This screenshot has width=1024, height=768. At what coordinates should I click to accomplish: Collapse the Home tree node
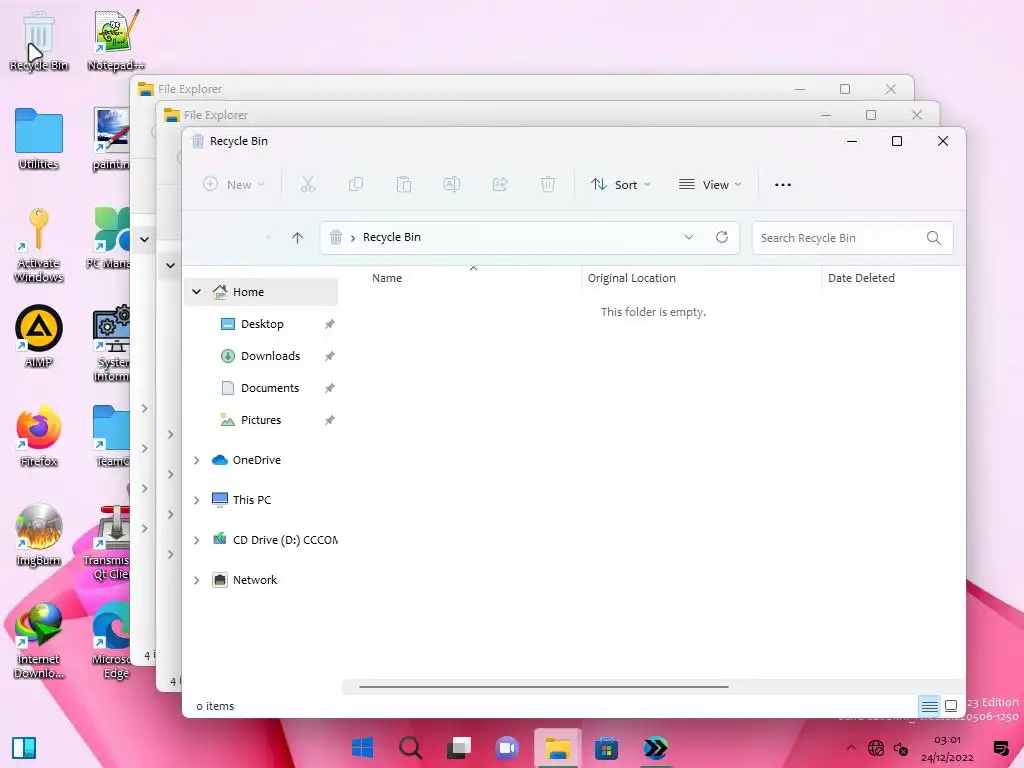click(x=197, y=292)
